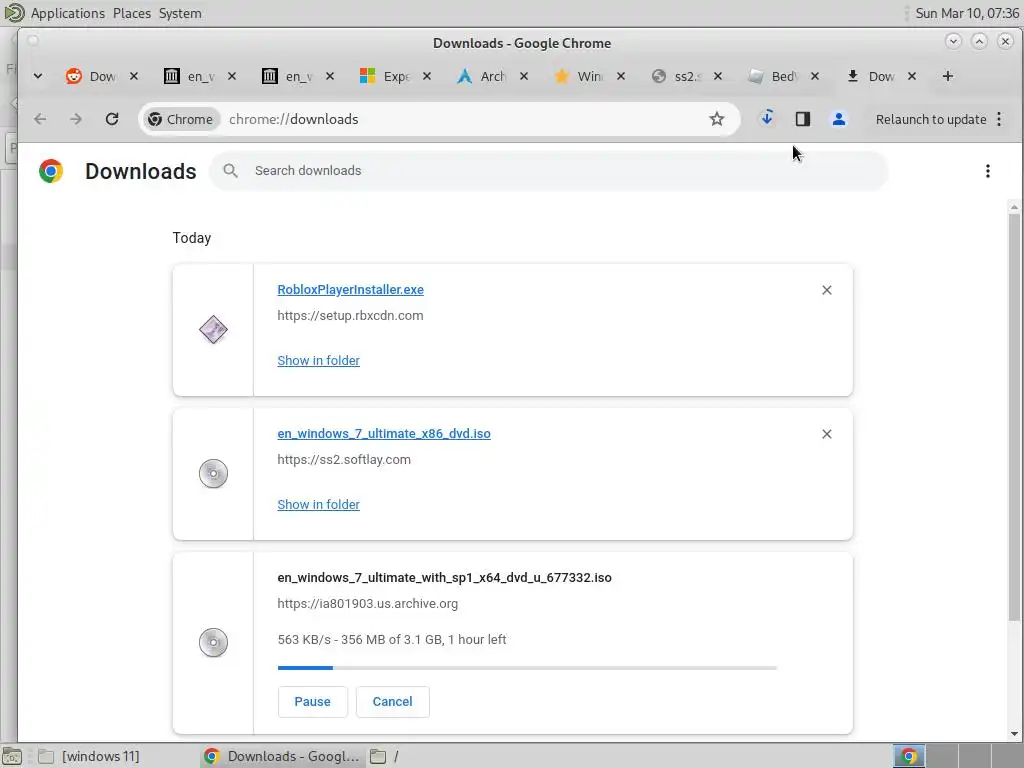Screen dimensions: 1024x768
Task: Reload the downloads page
Action: (112, 119)
